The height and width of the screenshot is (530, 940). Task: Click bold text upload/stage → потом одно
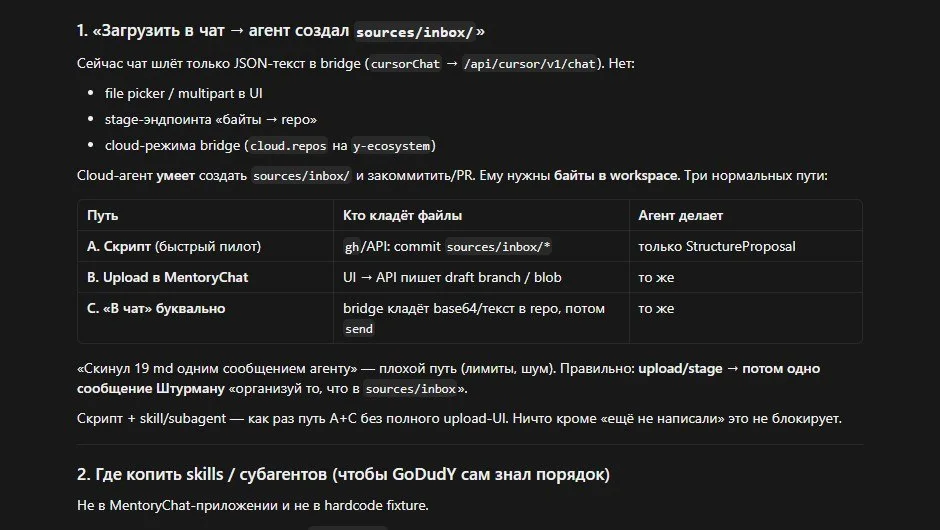pyautogui.click(x=729, y=368)
